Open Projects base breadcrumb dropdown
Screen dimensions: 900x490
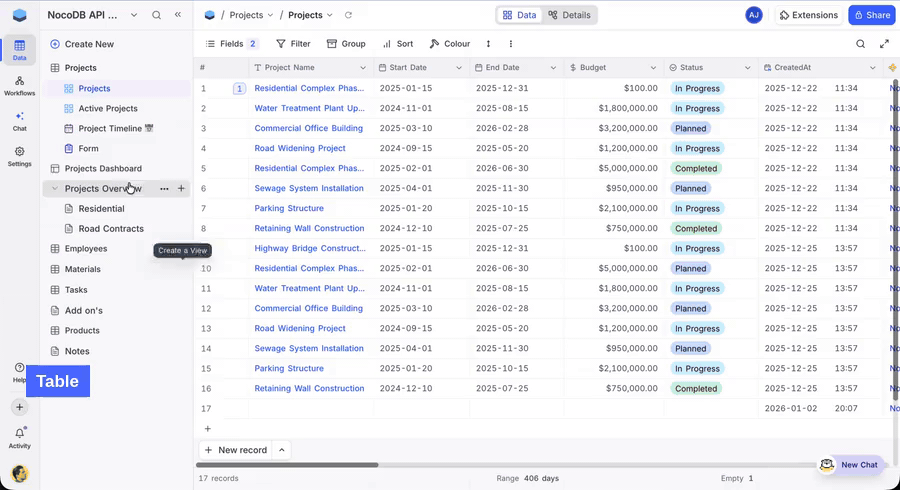270,15
